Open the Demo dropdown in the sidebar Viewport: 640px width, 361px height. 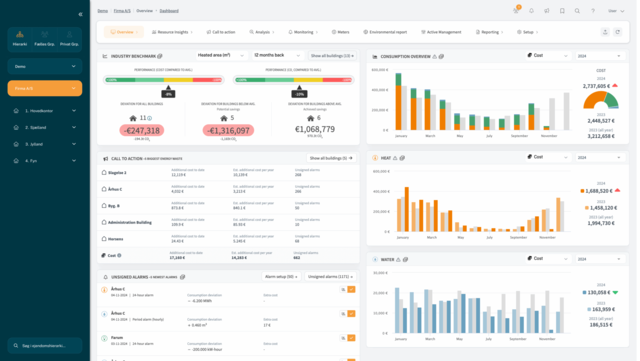[x=44, y=66]
